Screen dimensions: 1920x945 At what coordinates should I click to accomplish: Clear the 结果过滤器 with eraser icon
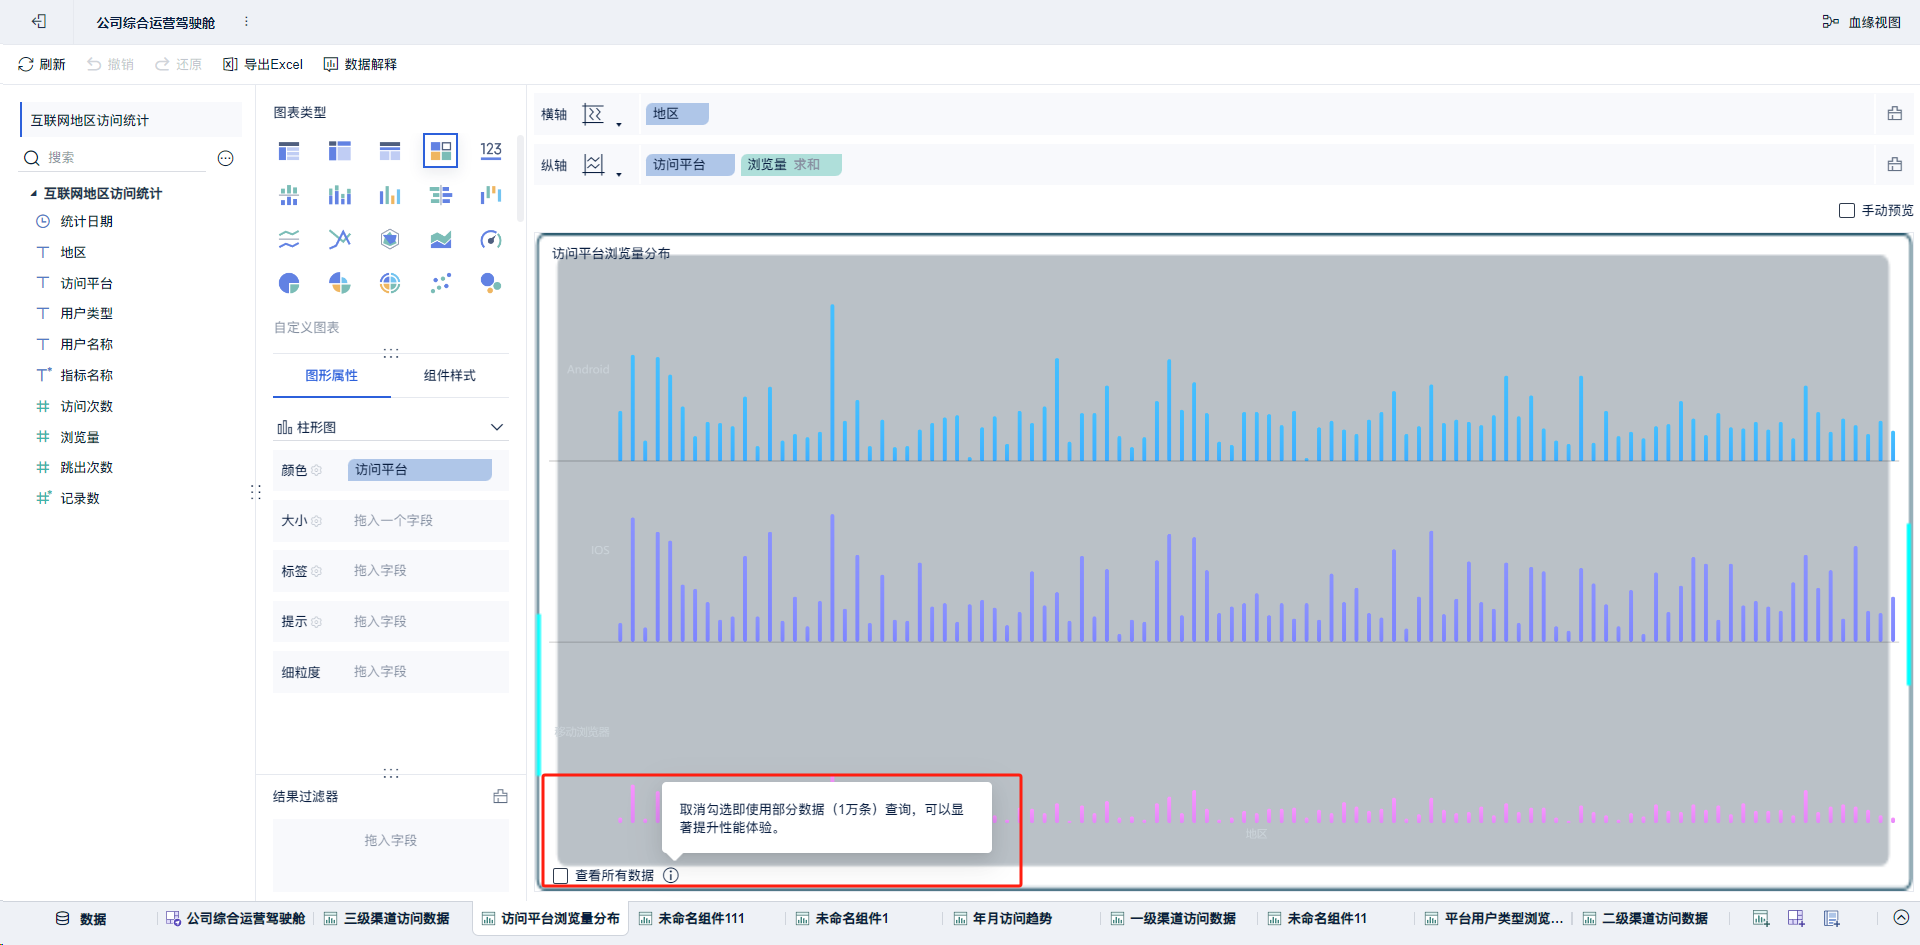[500, 796]
